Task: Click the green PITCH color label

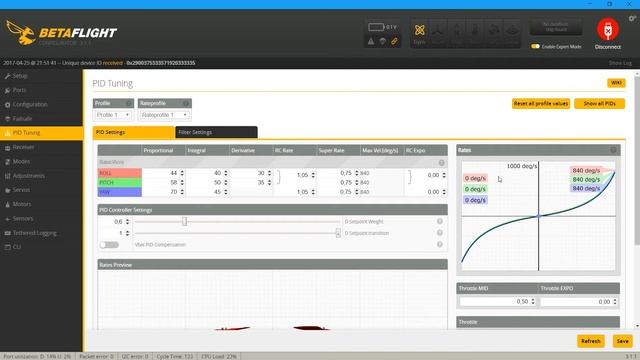Action: coord(120,182)
